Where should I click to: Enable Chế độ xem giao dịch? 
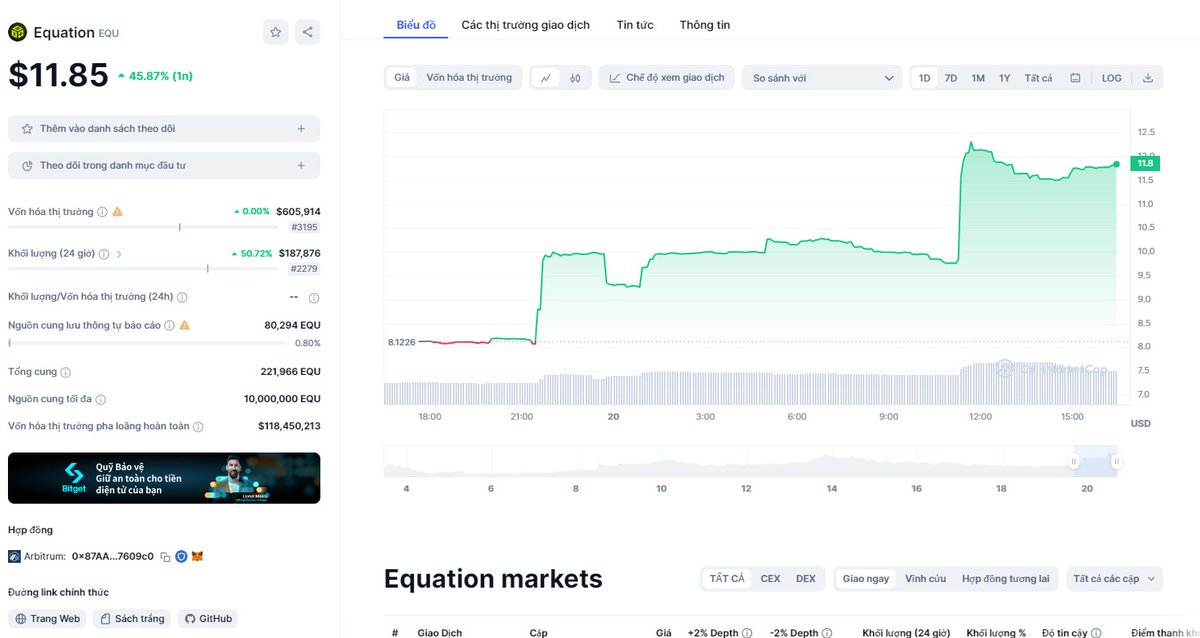[x=667, y=78]
